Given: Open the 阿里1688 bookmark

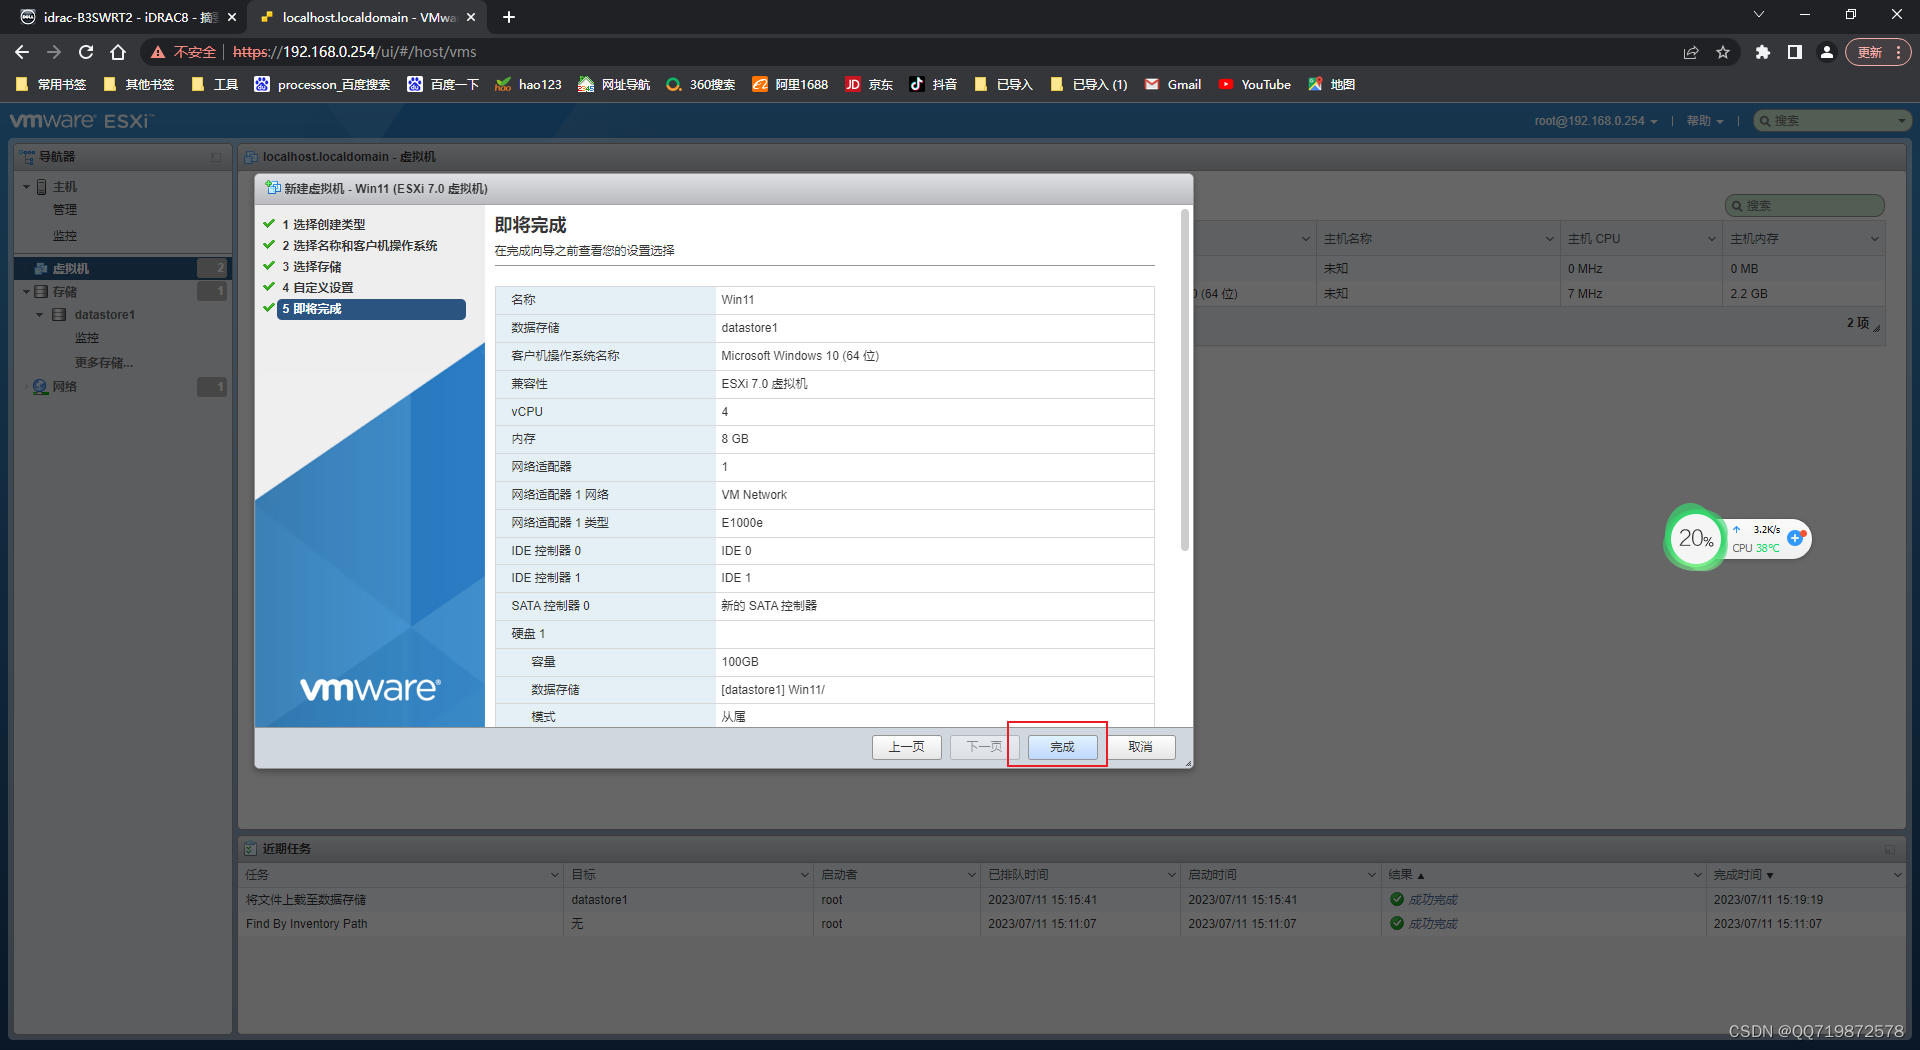Looking at the screenshot, I should tap(790, 85).
